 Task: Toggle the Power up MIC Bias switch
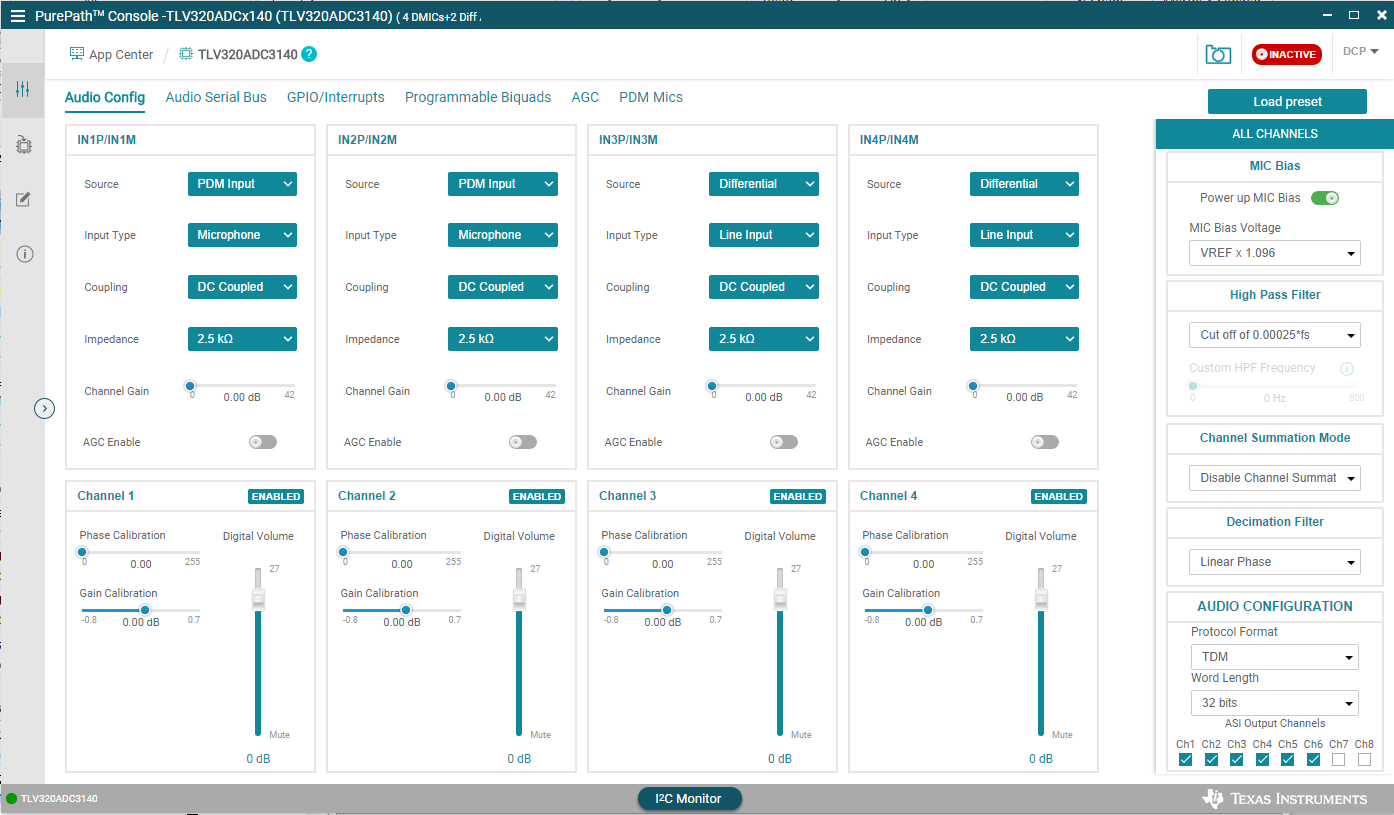click(x=1325, y=198)
